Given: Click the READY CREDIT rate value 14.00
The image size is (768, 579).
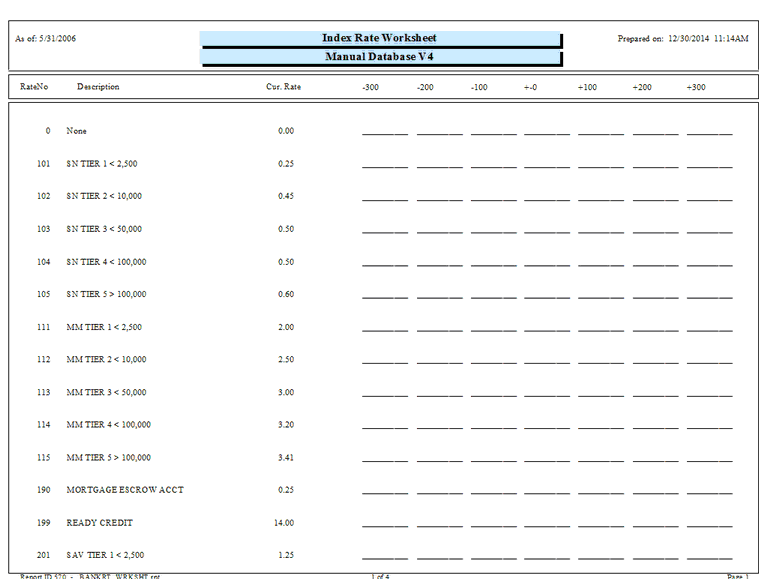Looking at the screenshot, I should pyautogui.click(x=284, y=523).
